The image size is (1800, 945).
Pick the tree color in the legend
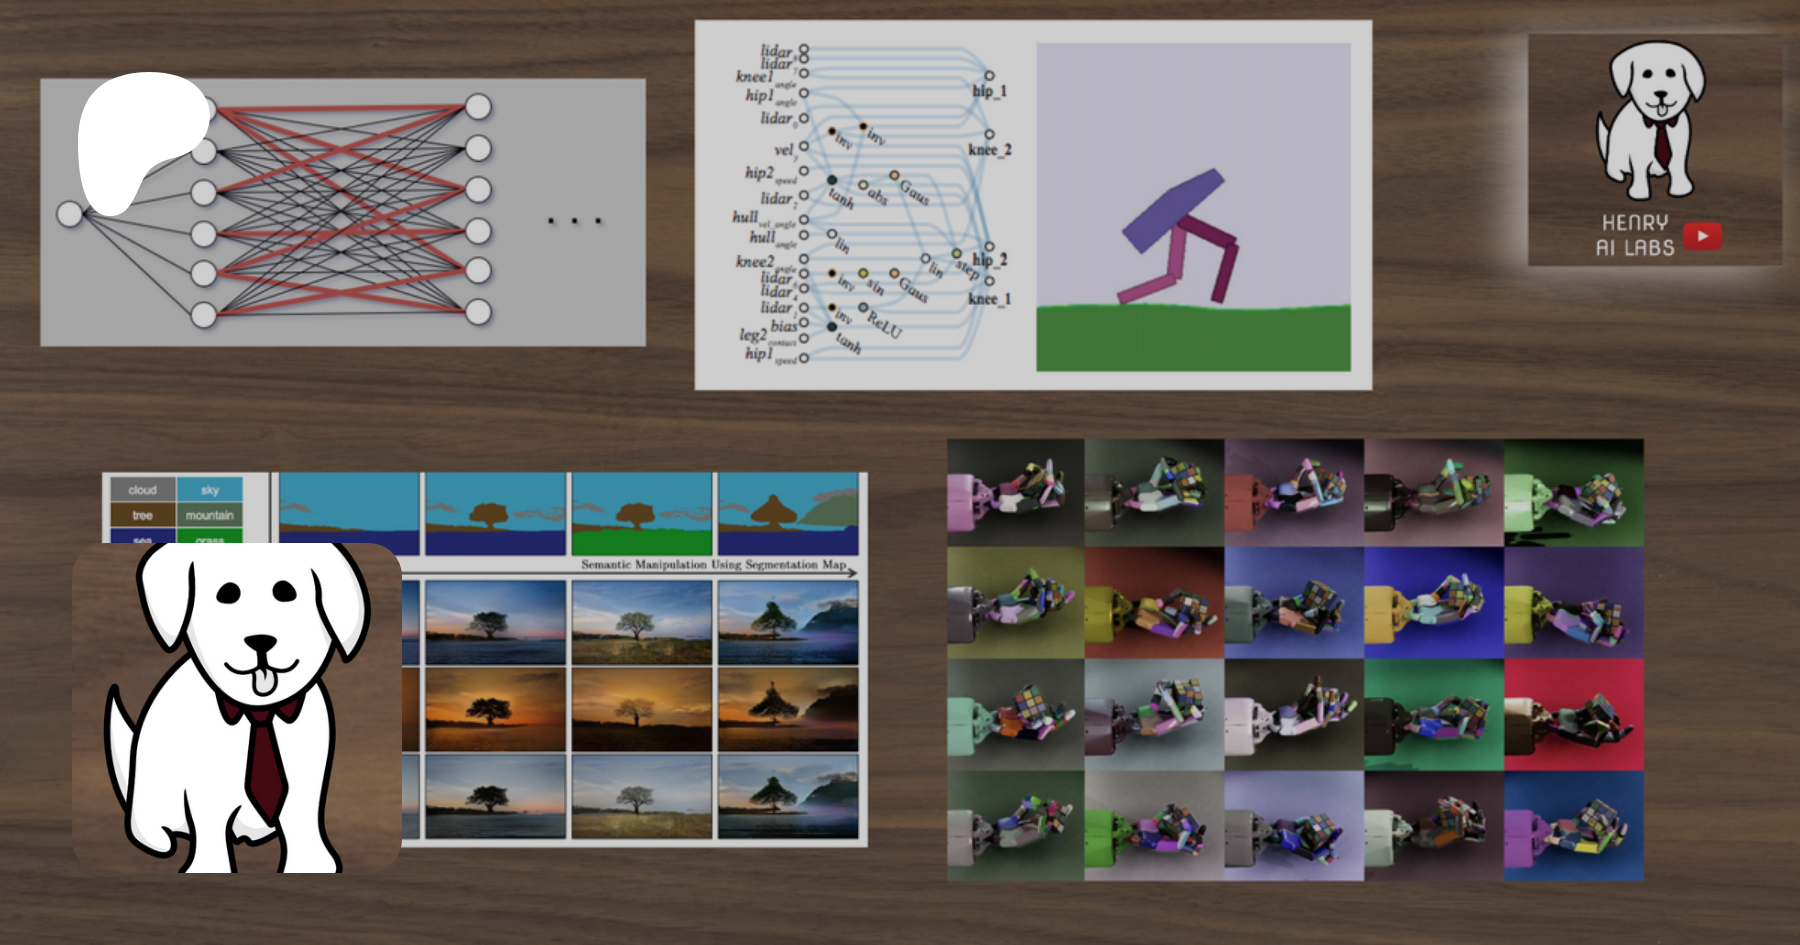pos(142,515)
